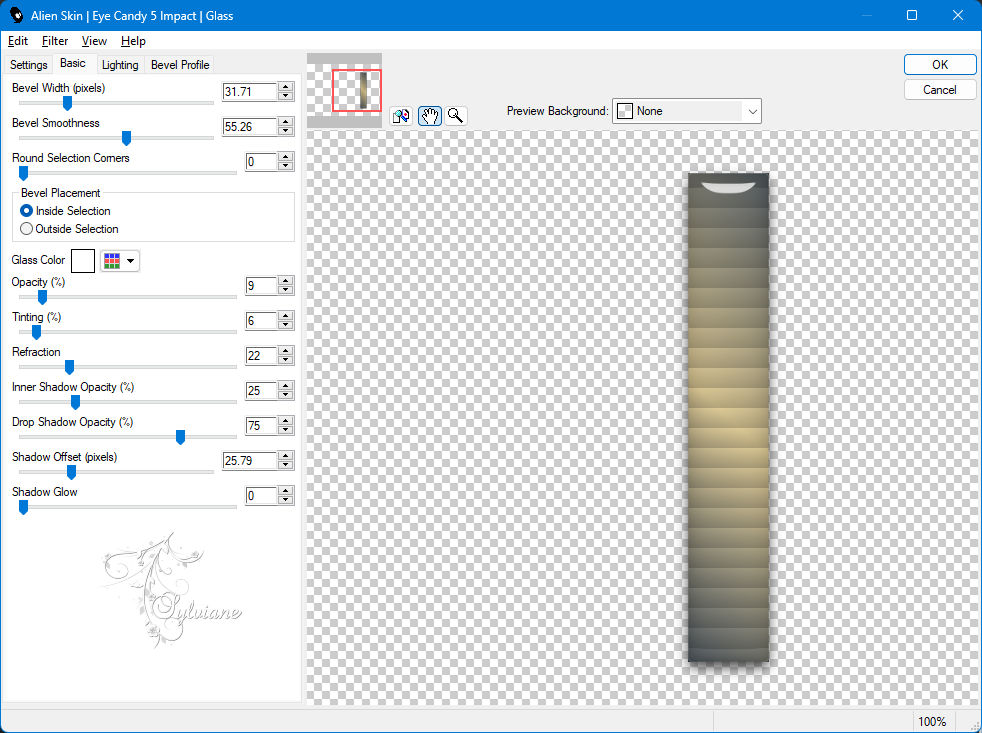982x733 pixels.
Task: Click the Shadow Offset value field
Action: pyautogui.click(x=249, y=461)
